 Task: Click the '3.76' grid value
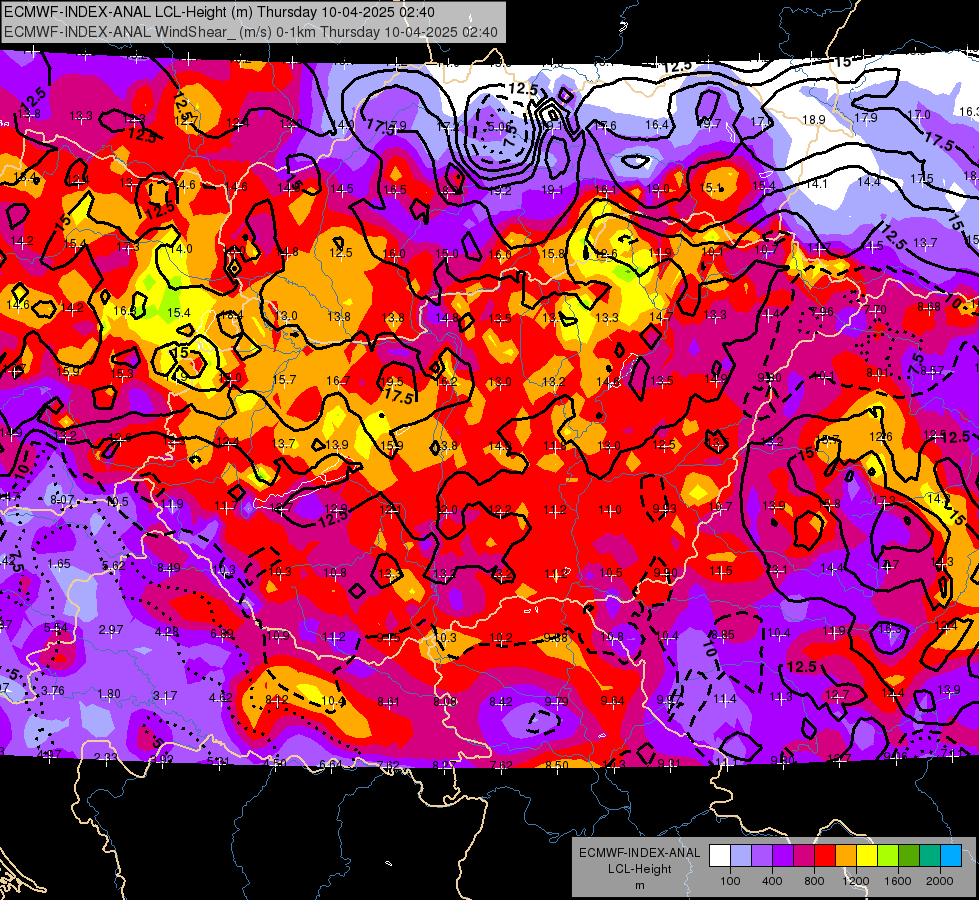53,691
